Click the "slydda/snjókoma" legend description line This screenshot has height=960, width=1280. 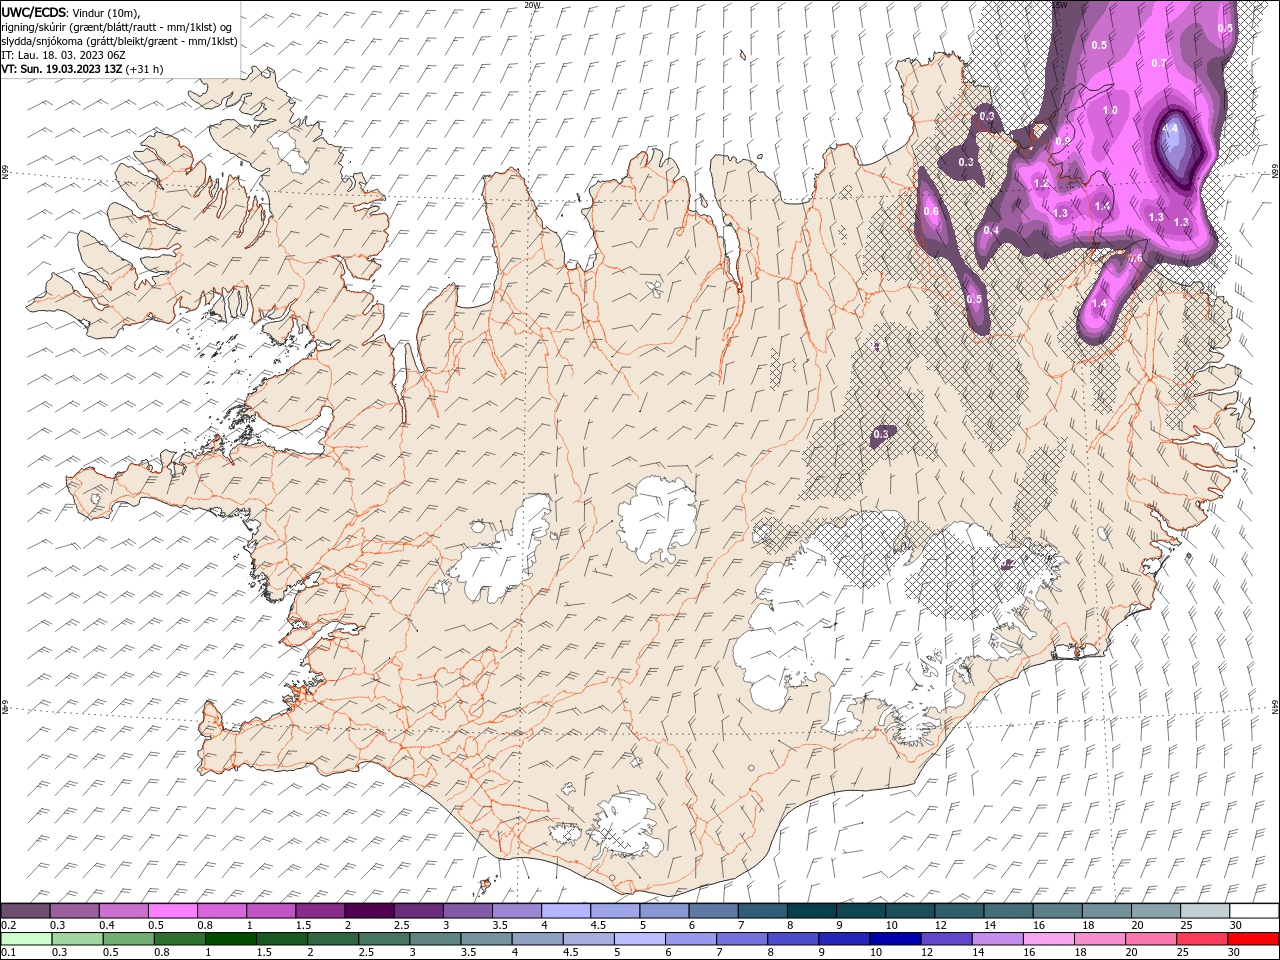pos(120,41)
